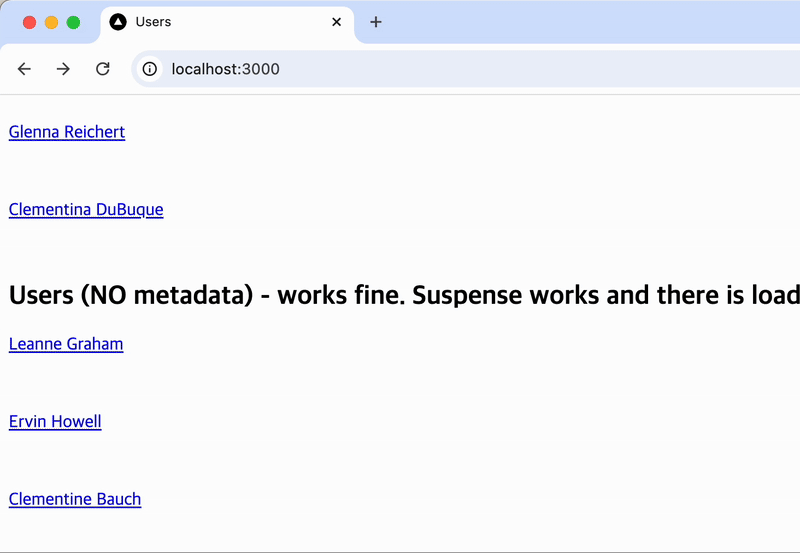Image resolution: width=800 pixels, height=553 pixels.
Task: Close the Users tab
Action: tap(336, 22)
